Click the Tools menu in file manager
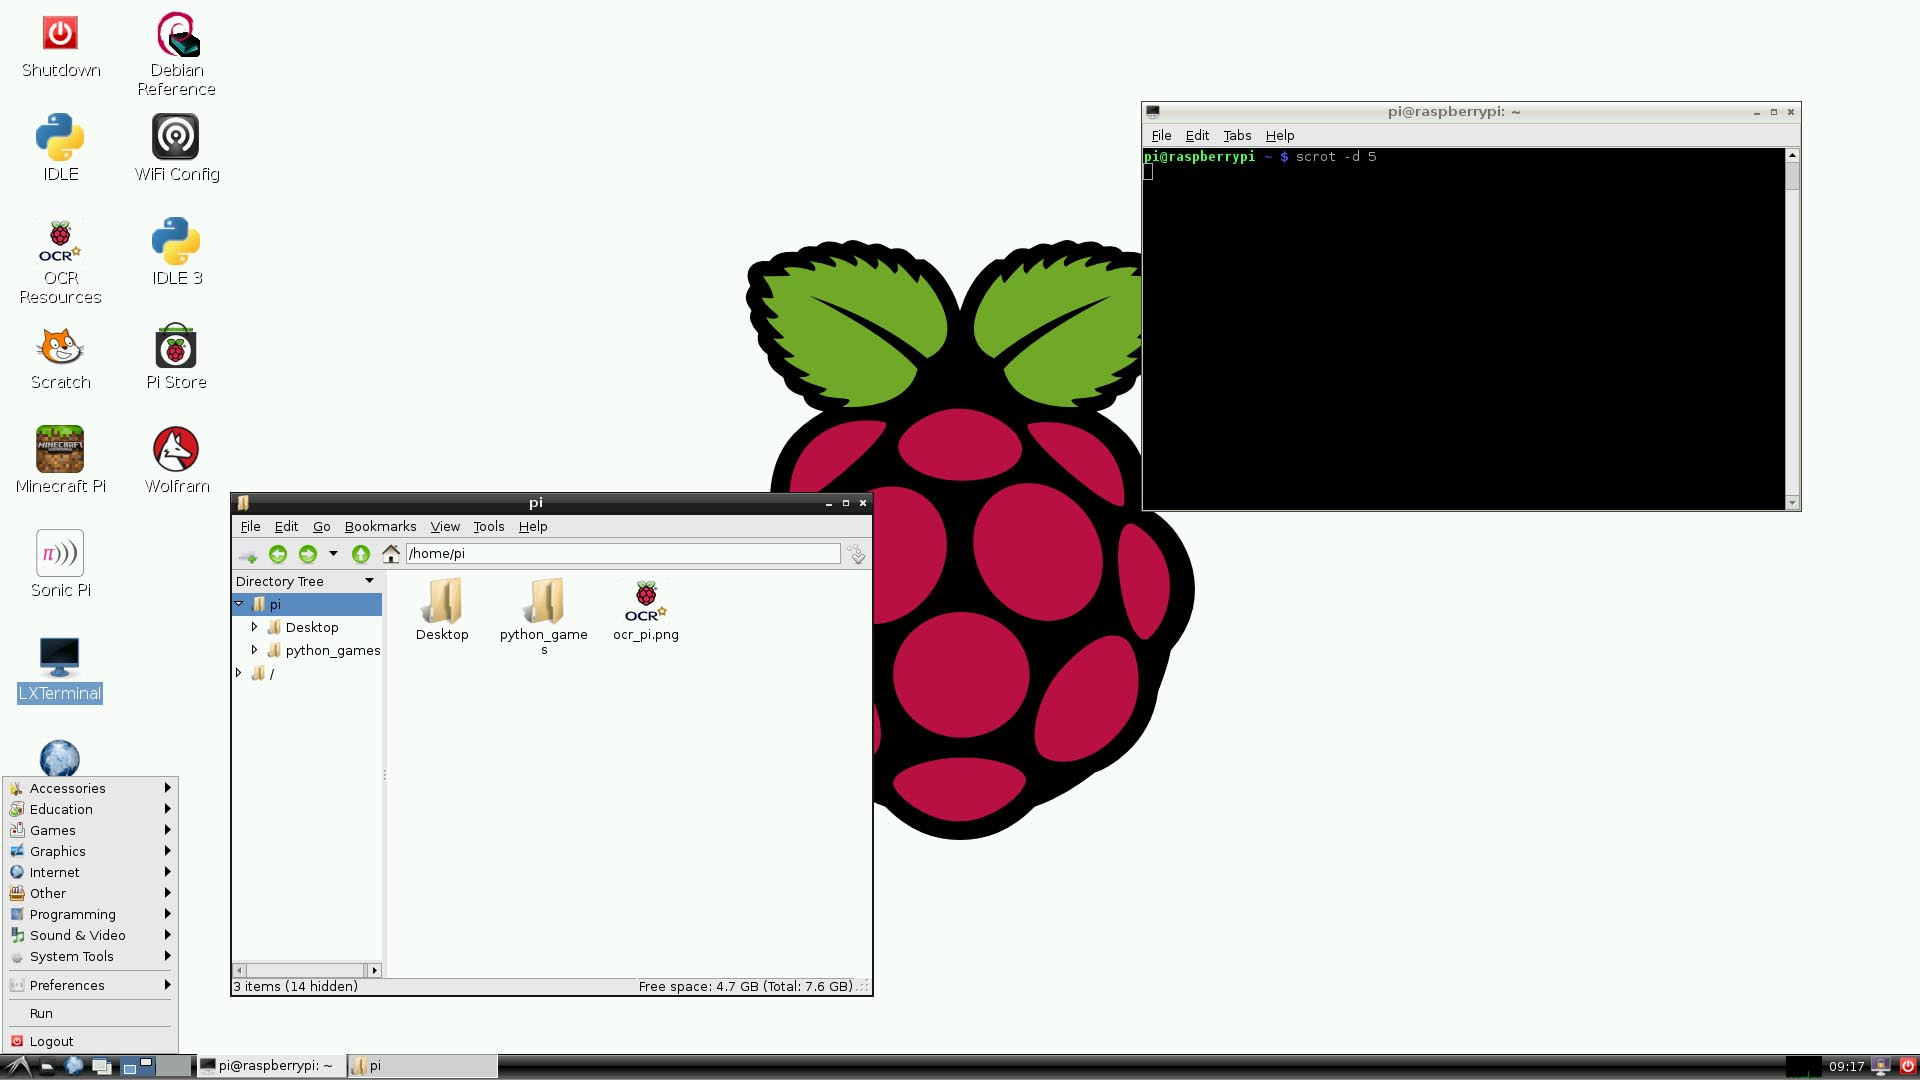Screen dimensions: 1920x1080 pos(489,526)
